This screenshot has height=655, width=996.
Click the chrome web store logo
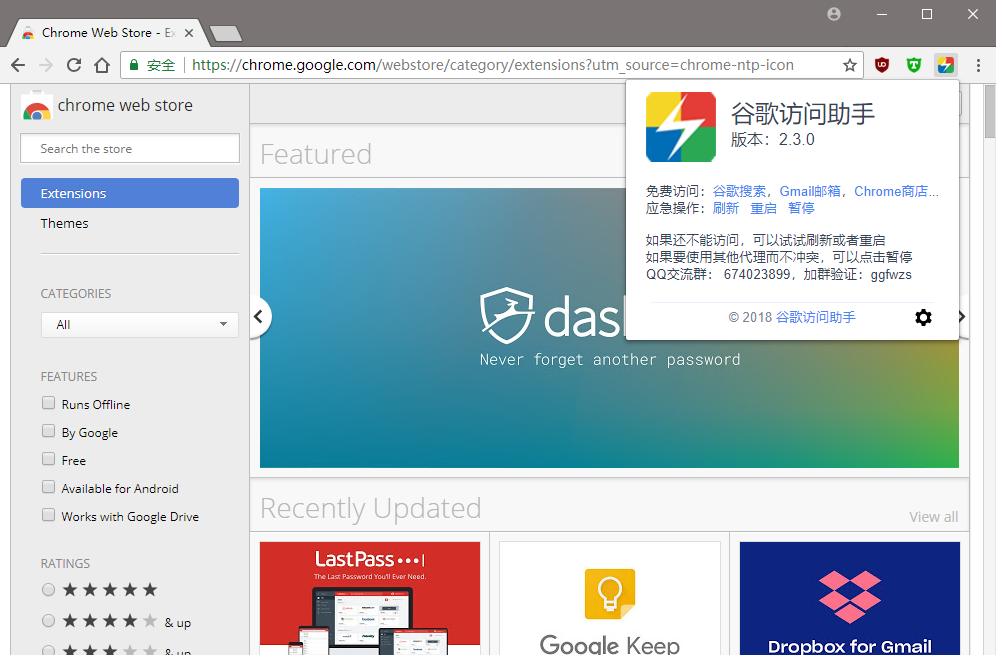tap(37, 106)
